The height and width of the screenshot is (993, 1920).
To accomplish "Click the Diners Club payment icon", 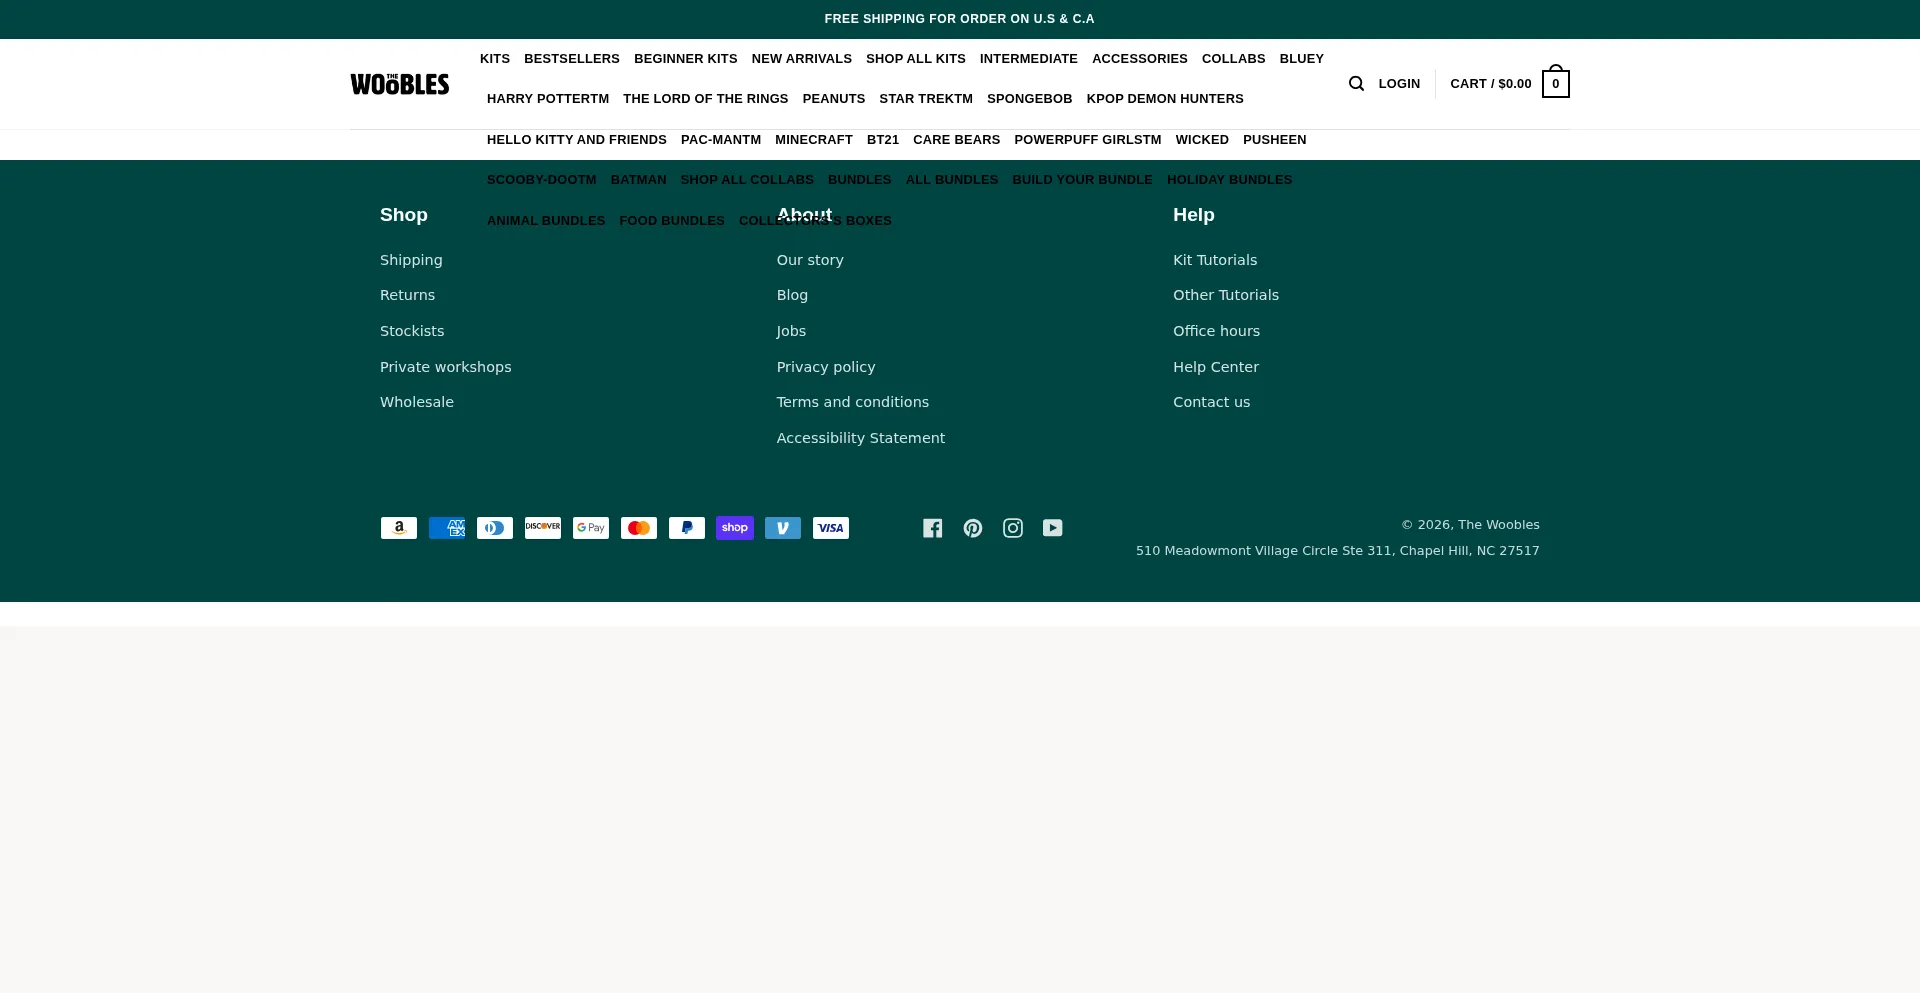I will (495, 528).
